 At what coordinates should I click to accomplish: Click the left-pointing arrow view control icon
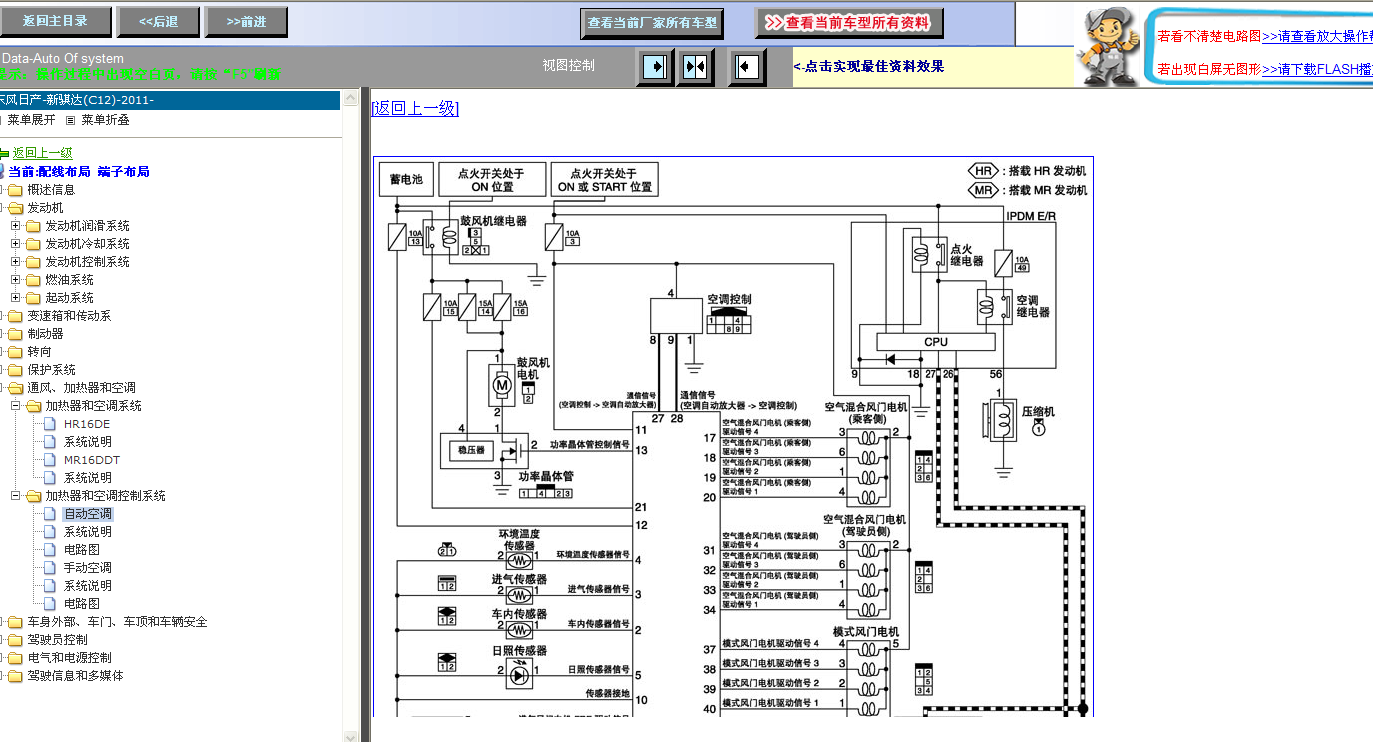747,67
